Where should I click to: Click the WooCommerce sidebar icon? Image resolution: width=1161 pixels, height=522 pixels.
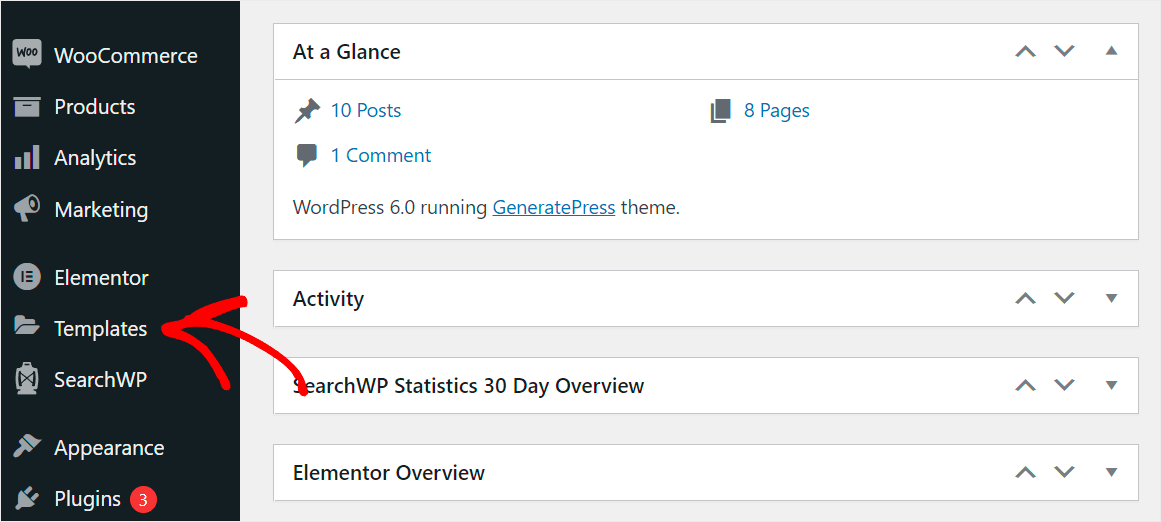[27, 54]
